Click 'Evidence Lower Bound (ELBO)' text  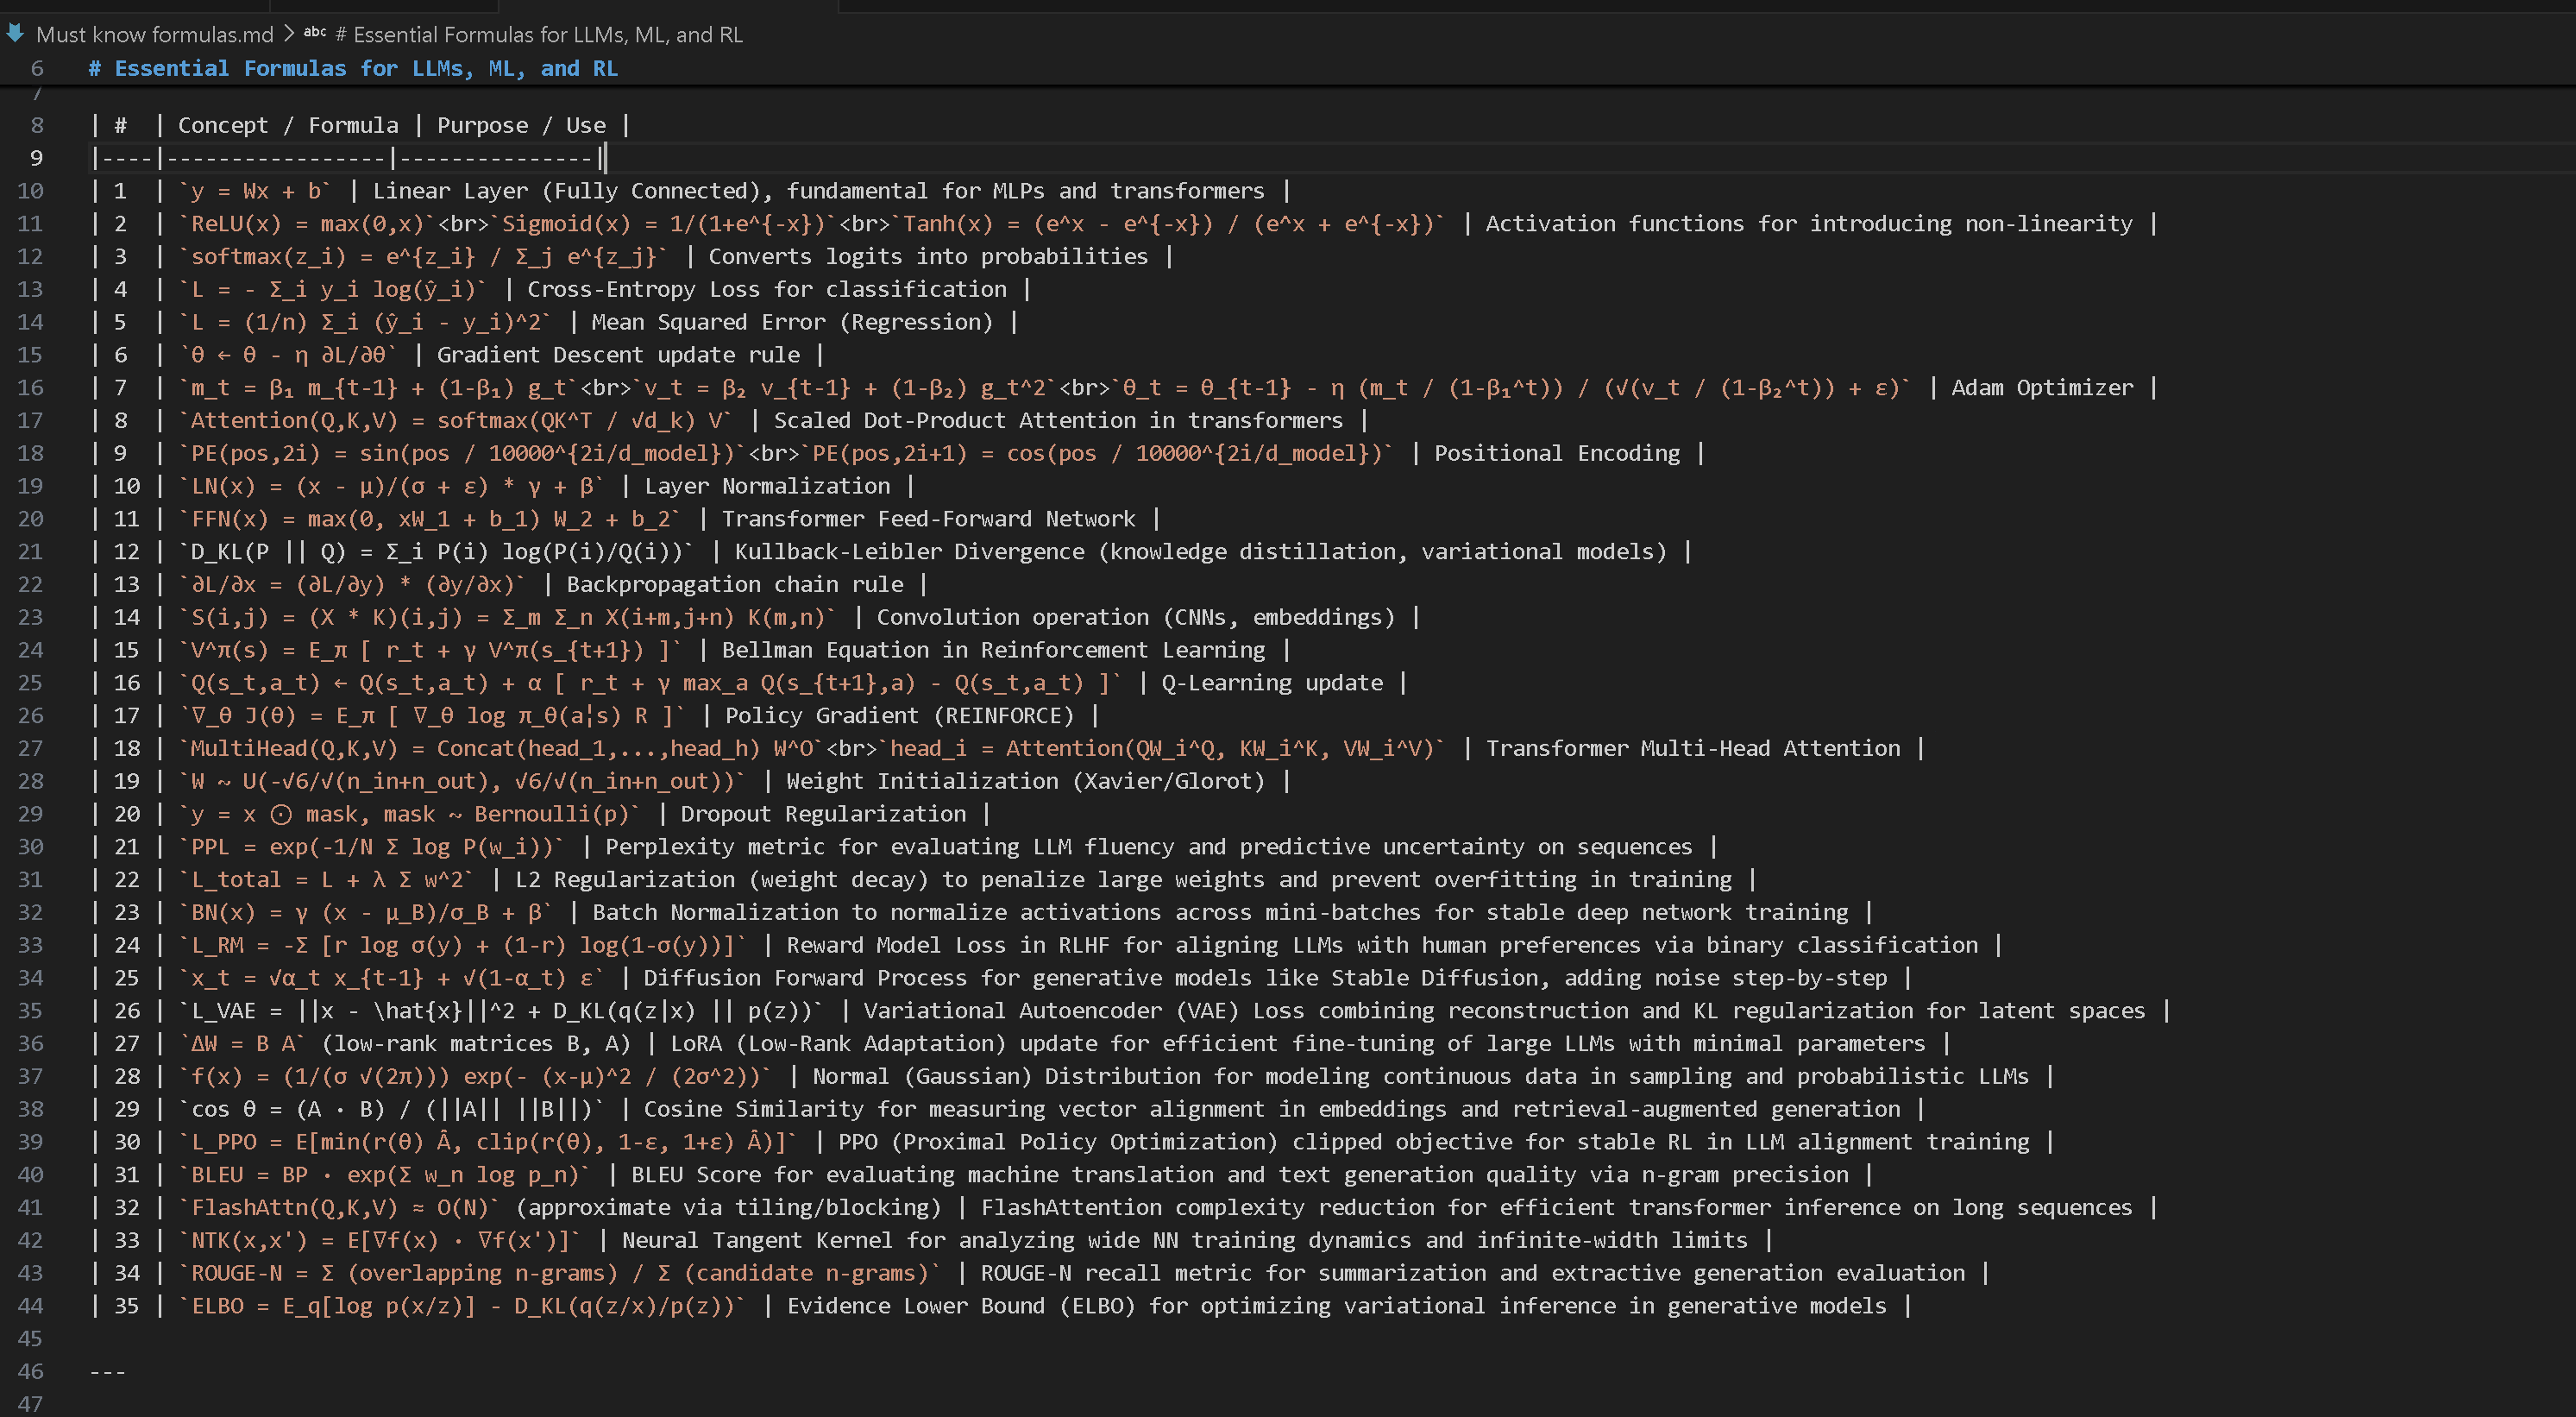tap(961, 1306)
